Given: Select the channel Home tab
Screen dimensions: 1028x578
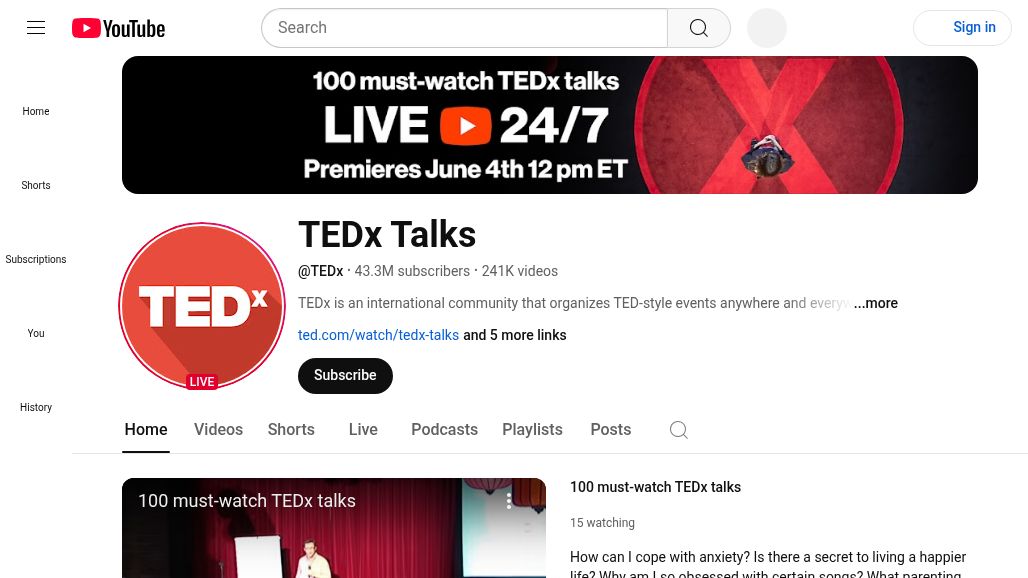Looking at the screenshot, I should (146, 430).
